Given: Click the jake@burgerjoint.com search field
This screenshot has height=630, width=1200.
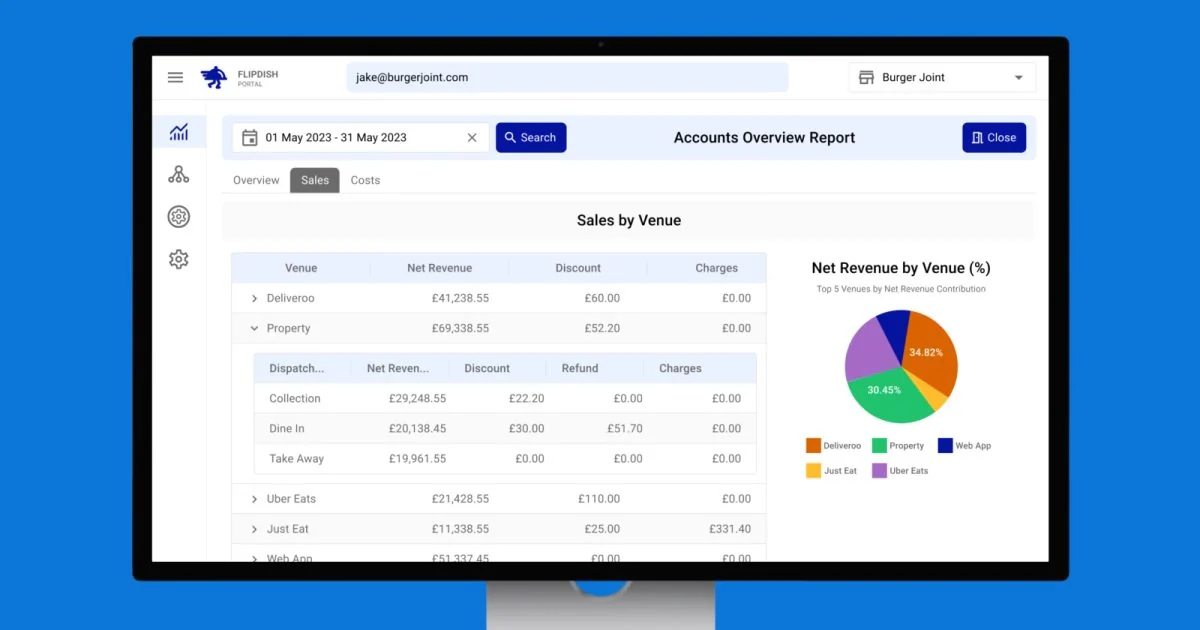Looking at the screenshot, I should [567, 78].
